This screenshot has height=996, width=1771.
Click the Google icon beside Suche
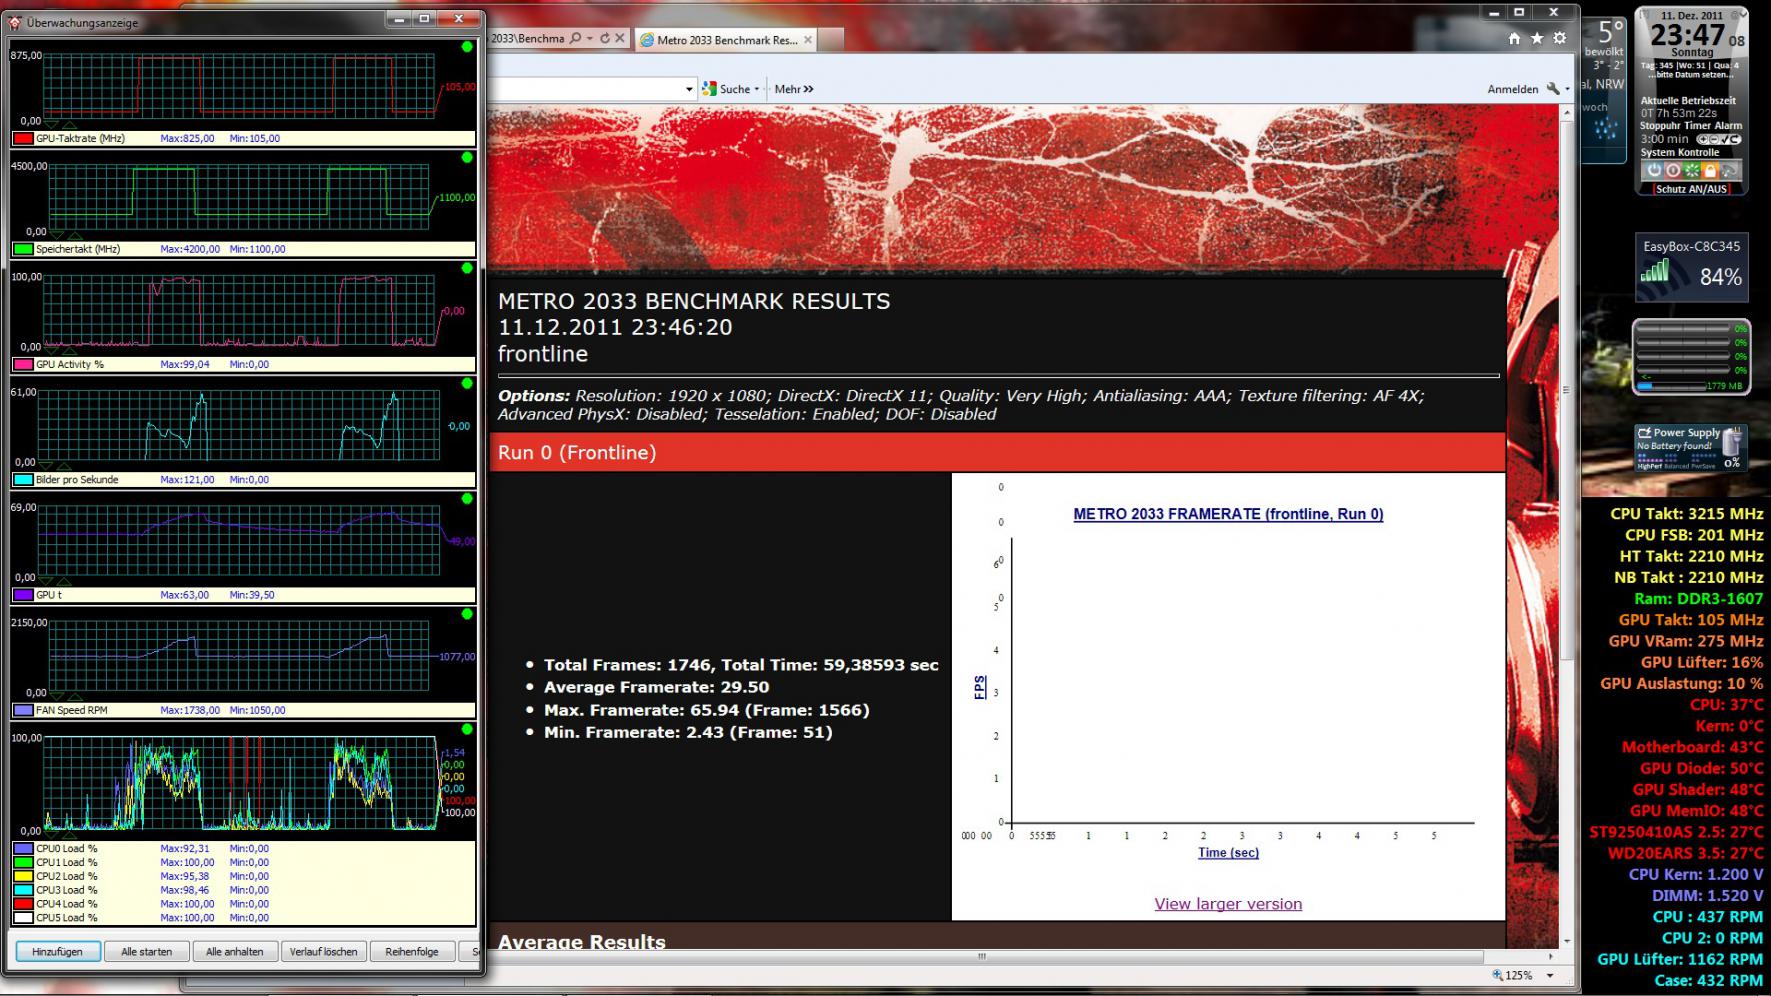click(x=710, y=89)
